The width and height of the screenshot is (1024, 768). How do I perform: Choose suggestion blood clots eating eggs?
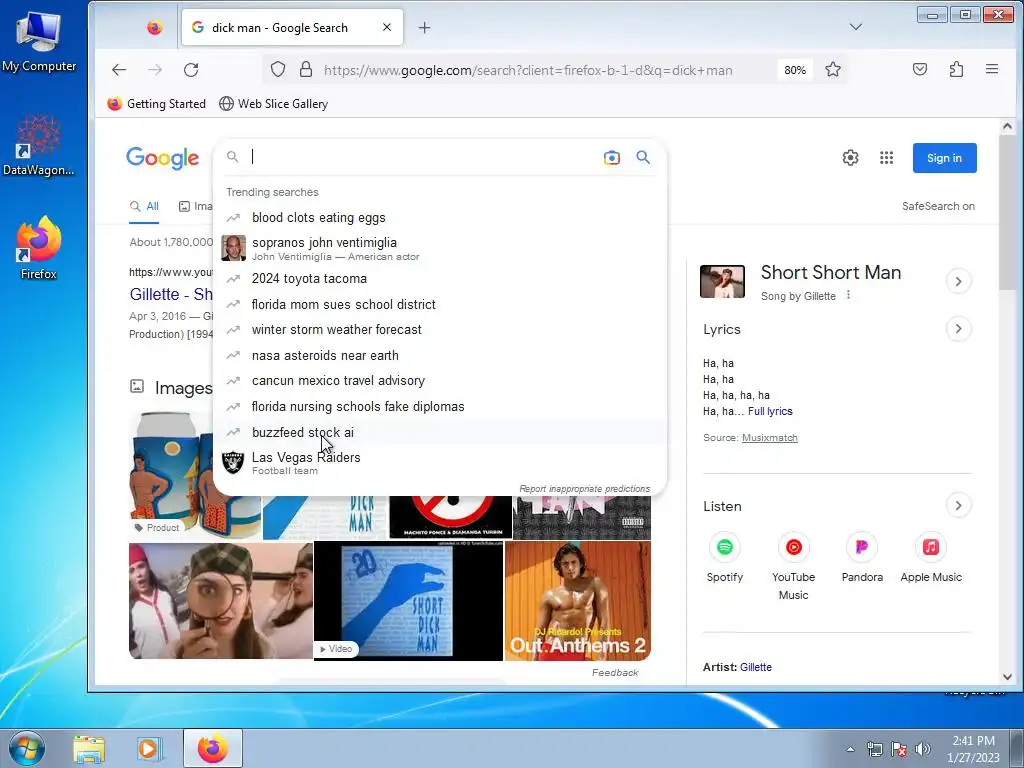point(440,217)
